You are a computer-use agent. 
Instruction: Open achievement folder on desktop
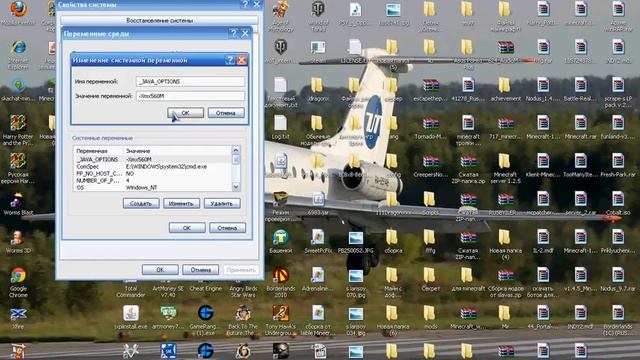coord(505,90)
